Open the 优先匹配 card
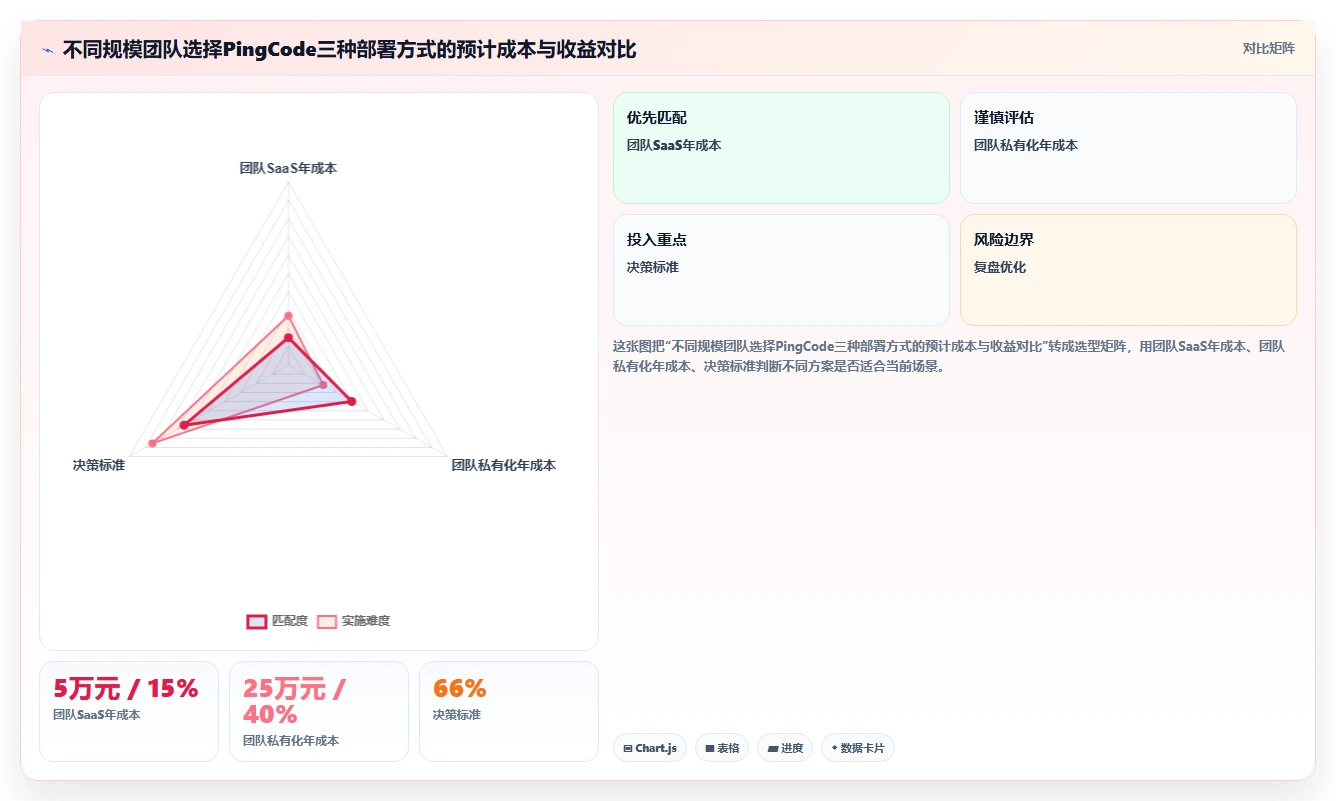The width and height of the screenshot is (1336, 801). 781,148
